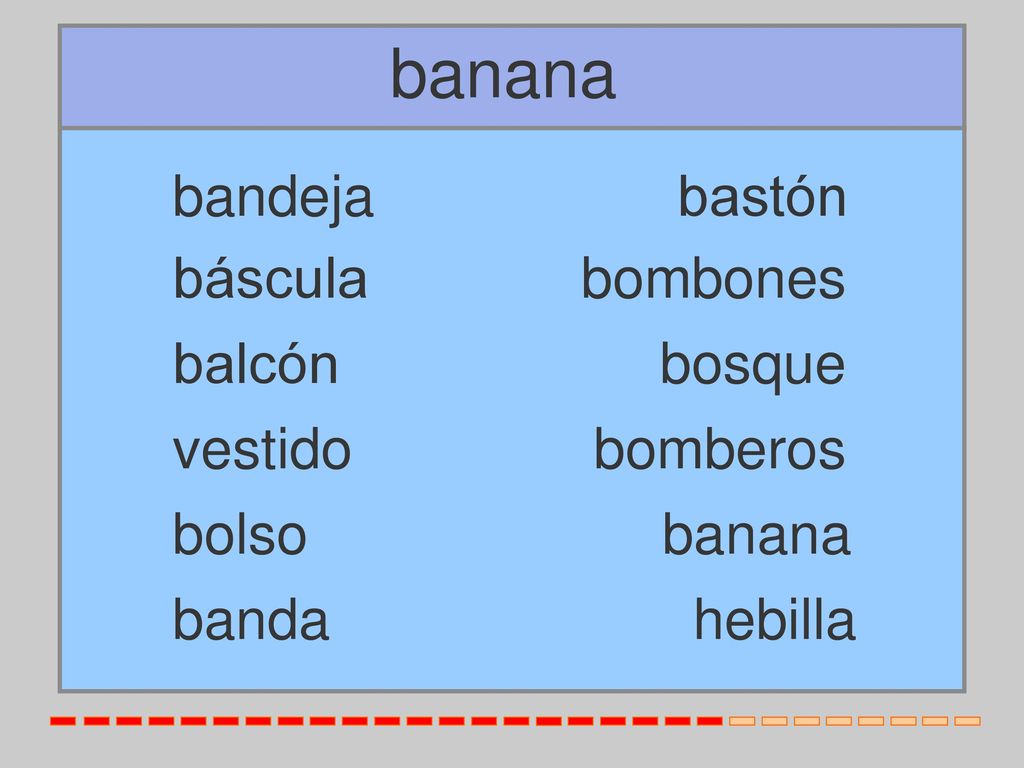Click the word bosque
The image size is (1024, 768).
point(753,366)
